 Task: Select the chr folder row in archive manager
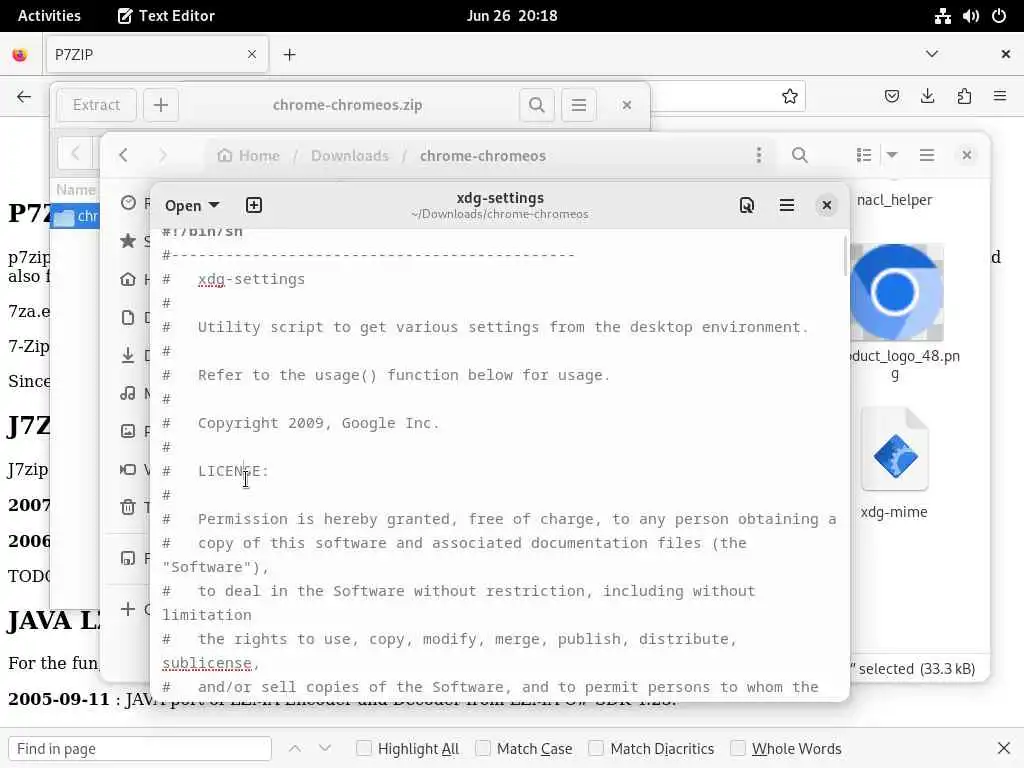[x=75, y=216]
